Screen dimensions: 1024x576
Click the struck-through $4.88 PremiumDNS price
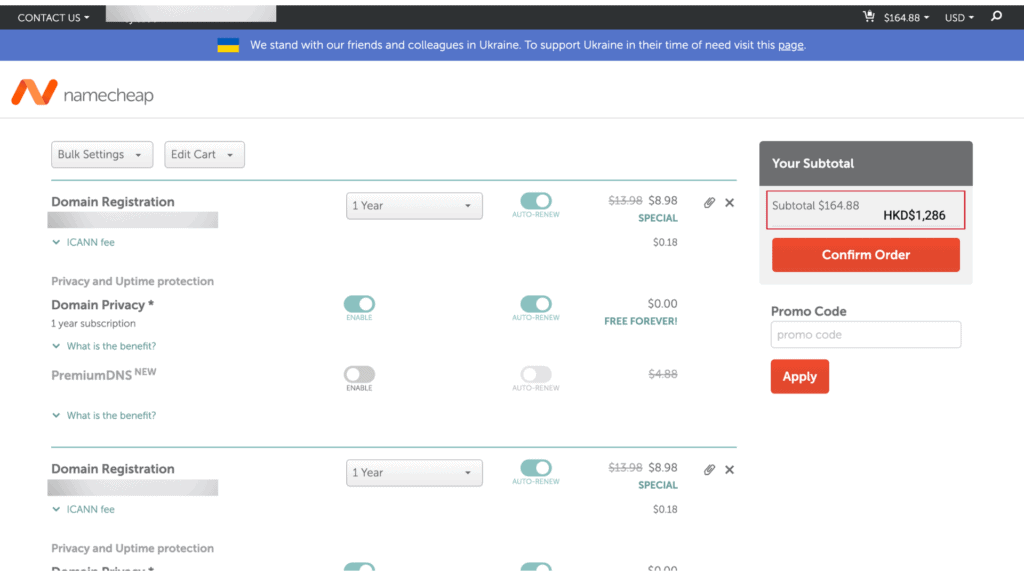pos(662,374)
